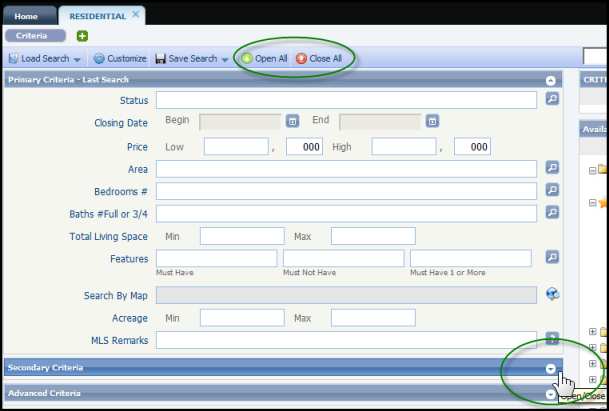Open Area lookup magnifier icon

coord(552,167)
